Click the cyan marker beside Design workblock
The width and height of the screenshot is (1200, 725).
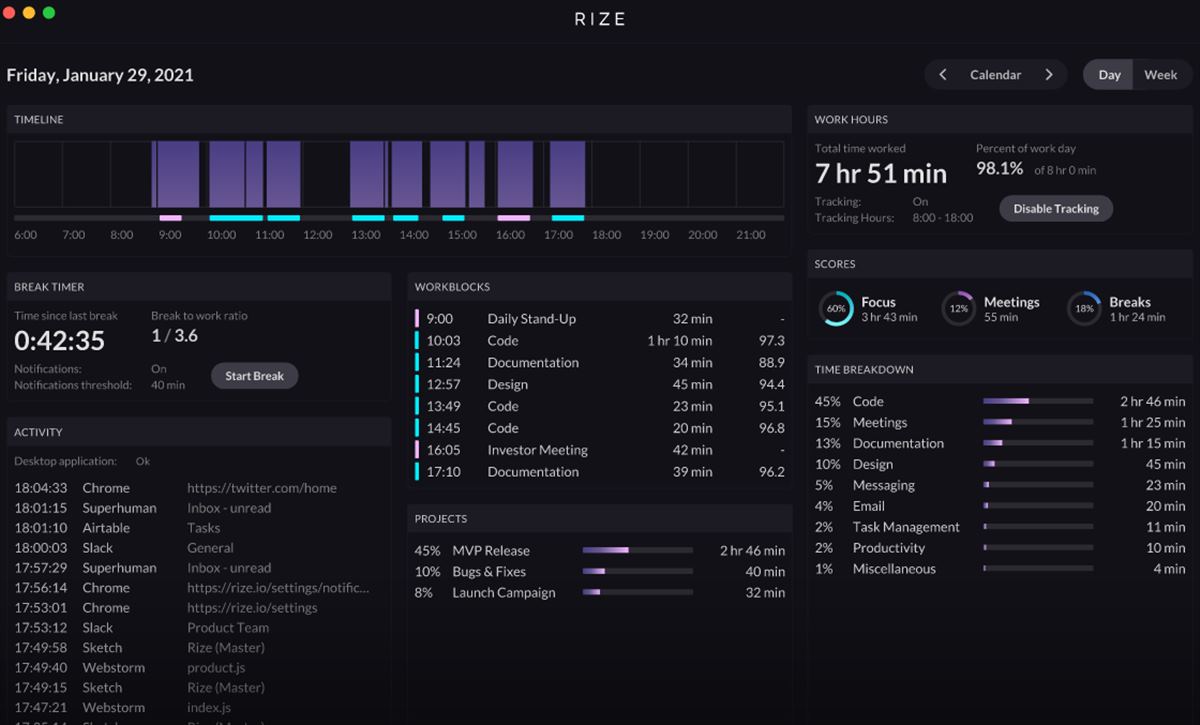(417, 384)
